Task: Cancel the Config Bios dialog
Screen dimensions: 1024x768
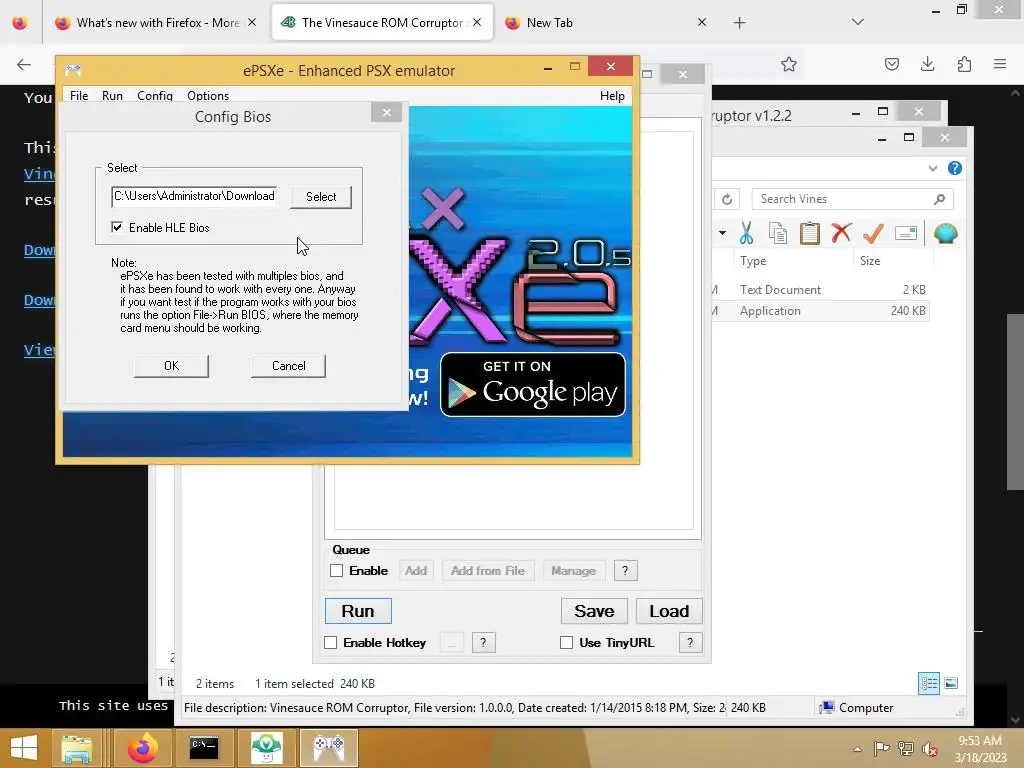Action: coord(288,366)
